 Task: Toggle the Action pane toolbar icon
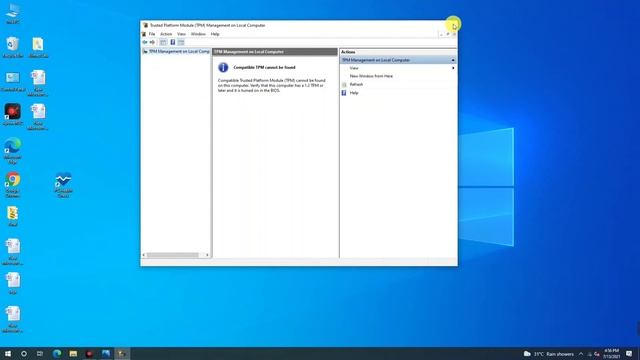click(181, 42)
